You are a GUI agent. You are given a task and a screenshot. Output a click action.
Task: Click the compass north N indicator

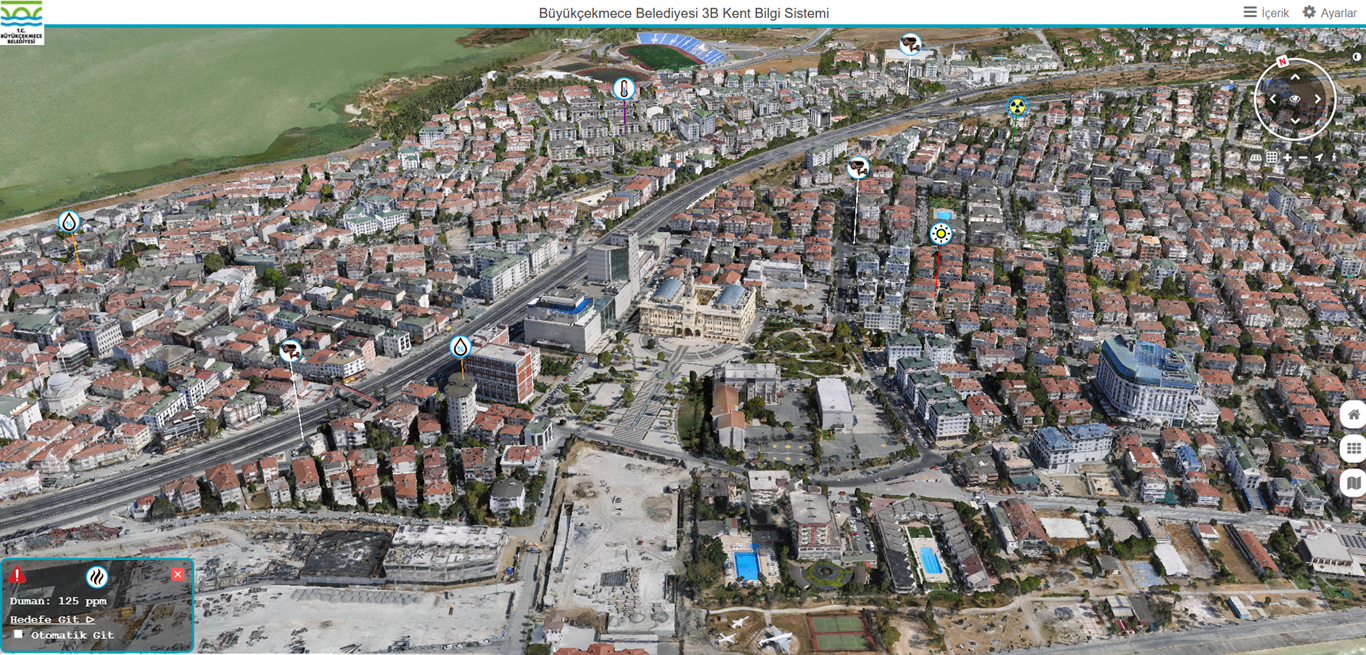[1283, 61]
